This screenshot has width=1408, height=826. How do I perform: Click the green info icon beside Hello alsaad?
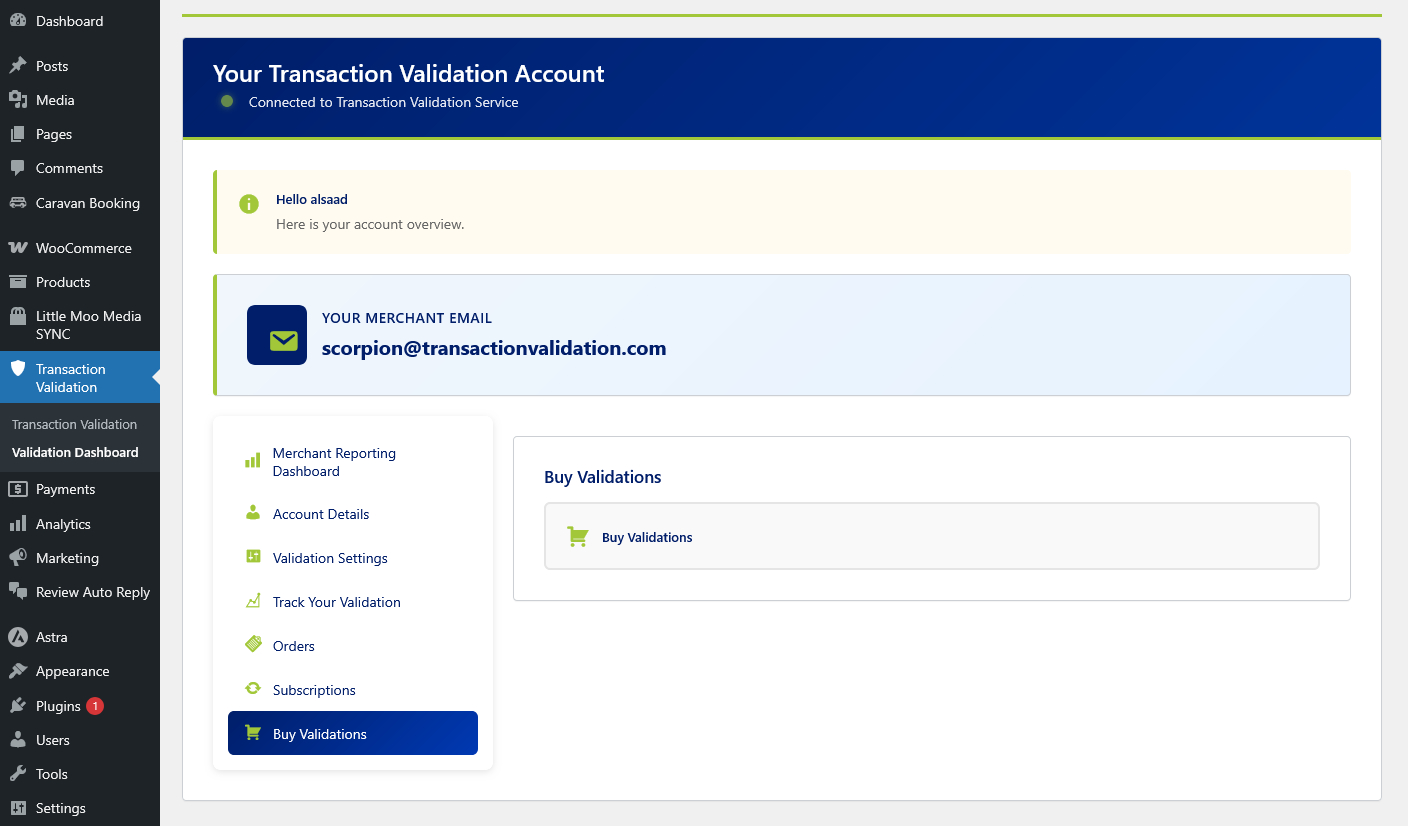[249, 204]
